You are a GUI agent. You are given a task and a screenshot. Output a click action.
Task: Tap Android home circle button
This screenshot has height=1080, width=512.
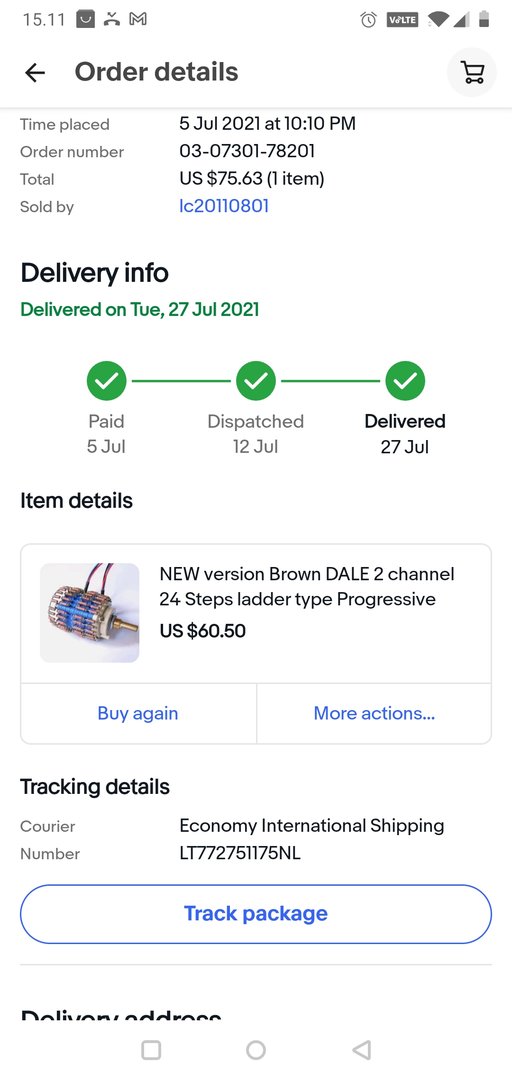(256, 1050)
